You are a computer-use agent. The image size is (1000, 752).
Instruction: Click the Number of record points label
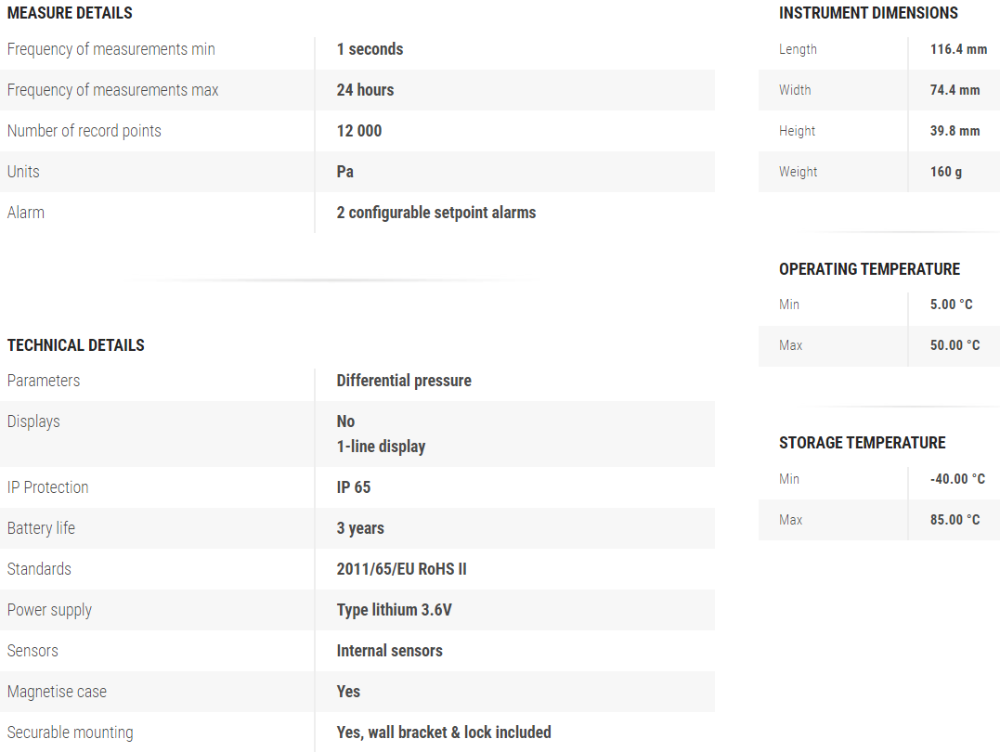[84, 131]
